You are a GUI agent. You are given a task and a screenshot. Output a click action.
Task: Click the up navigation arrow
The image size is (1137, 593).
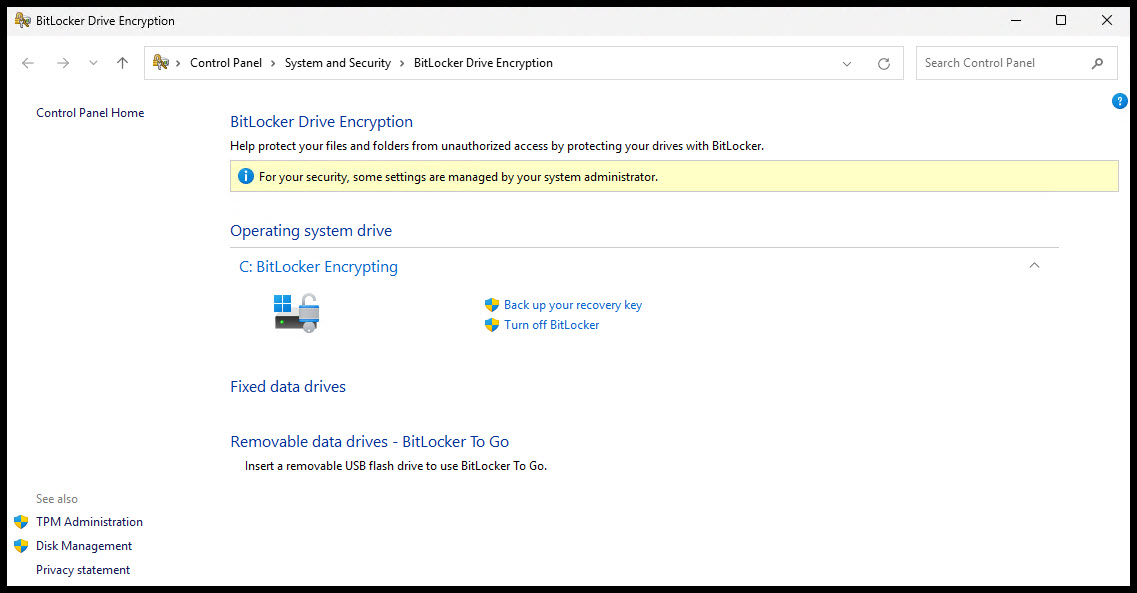[122, 62]
